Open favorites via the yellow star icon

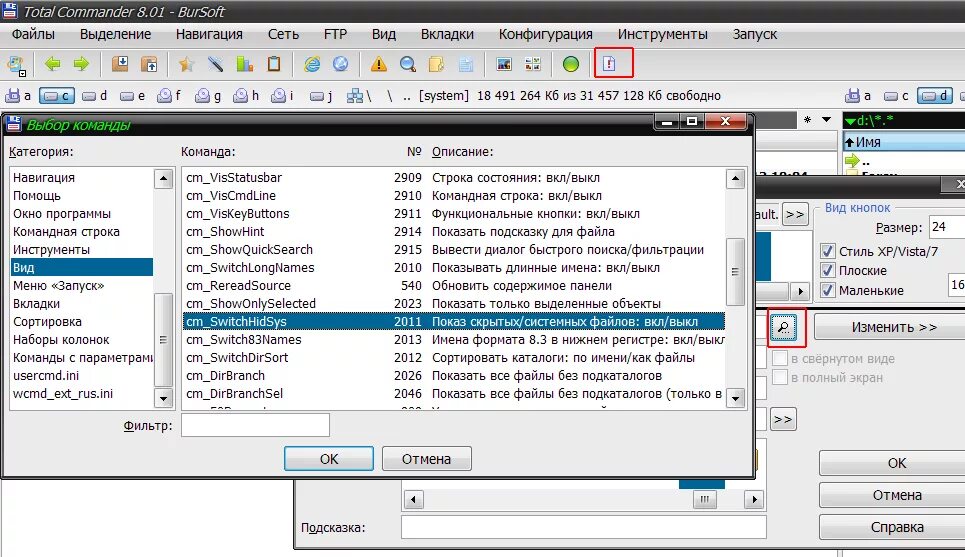186,63
